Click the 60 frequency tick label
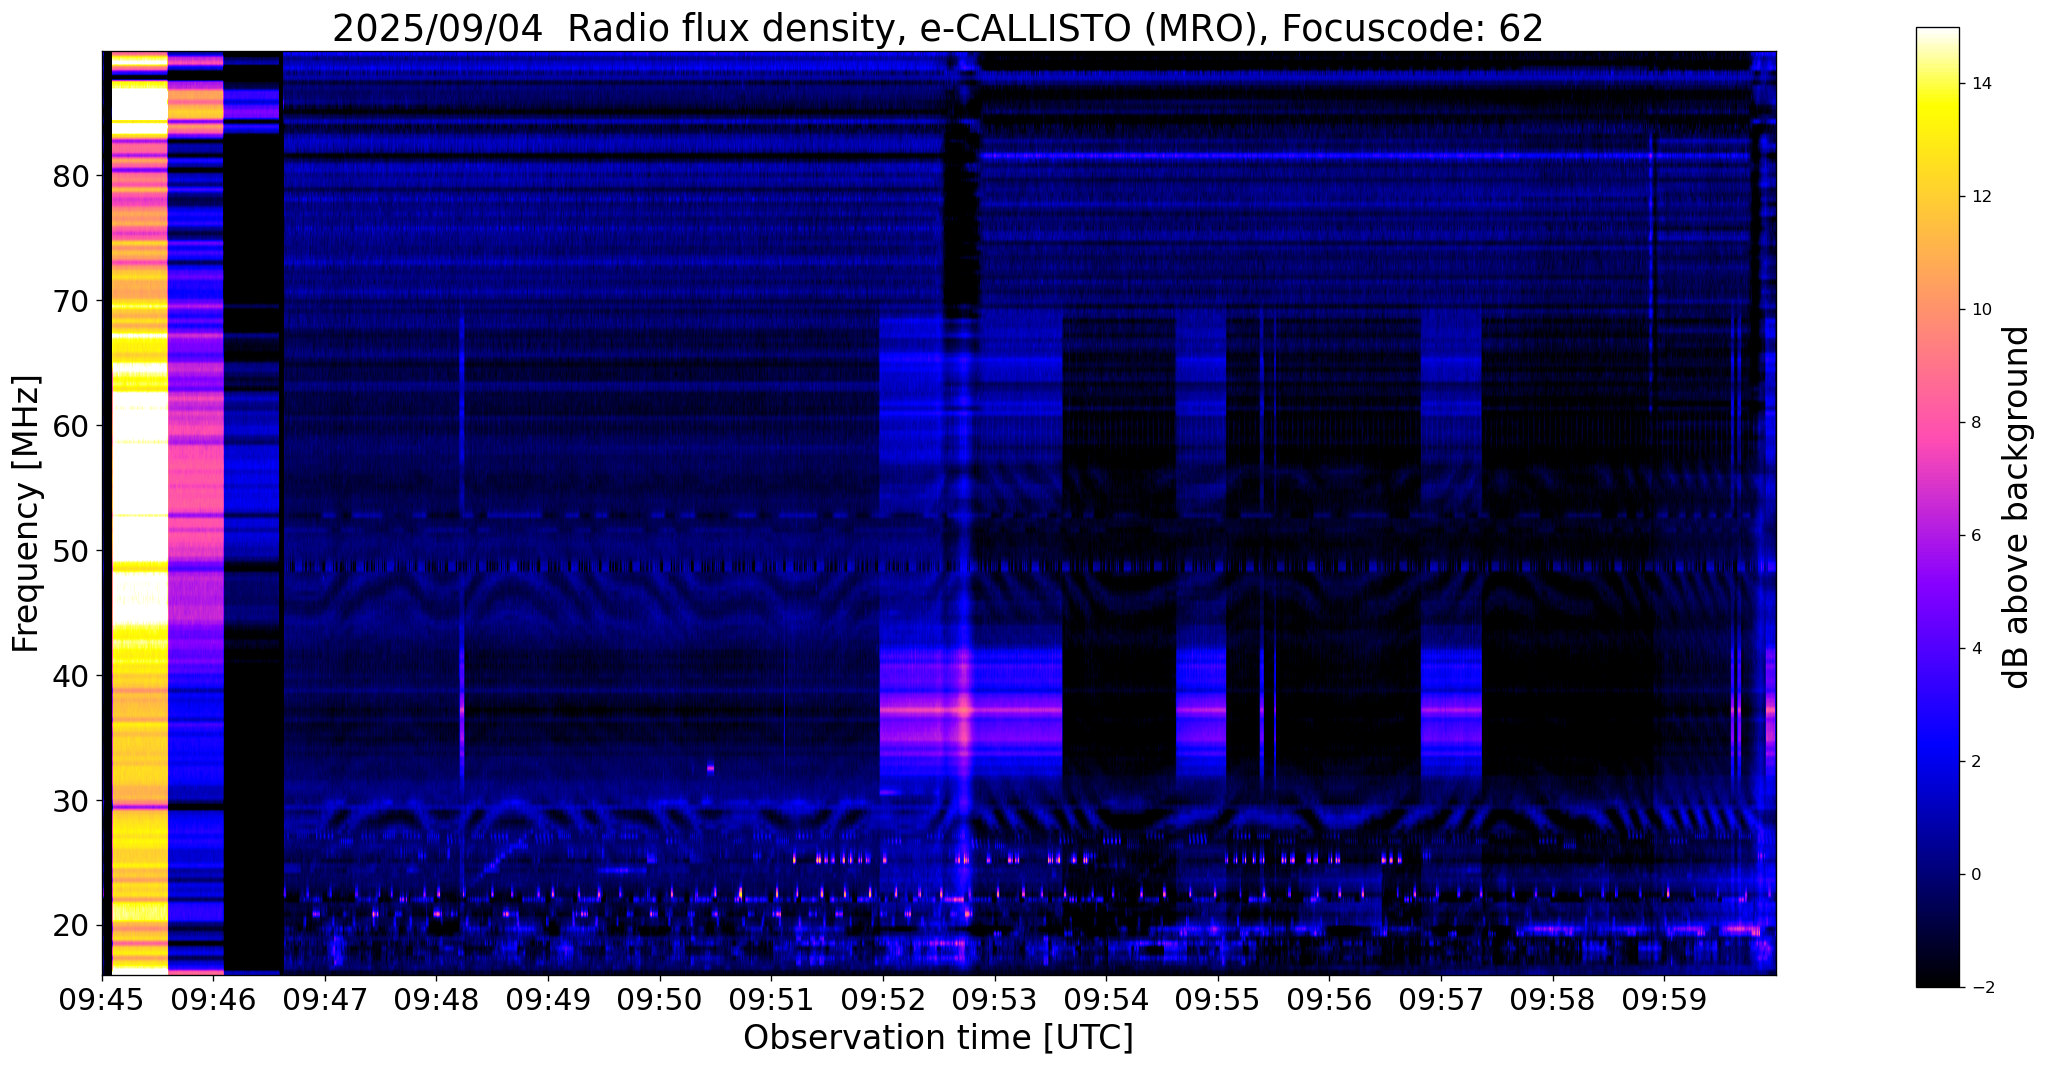The image size is (2047, 1067). pos(71,427)
